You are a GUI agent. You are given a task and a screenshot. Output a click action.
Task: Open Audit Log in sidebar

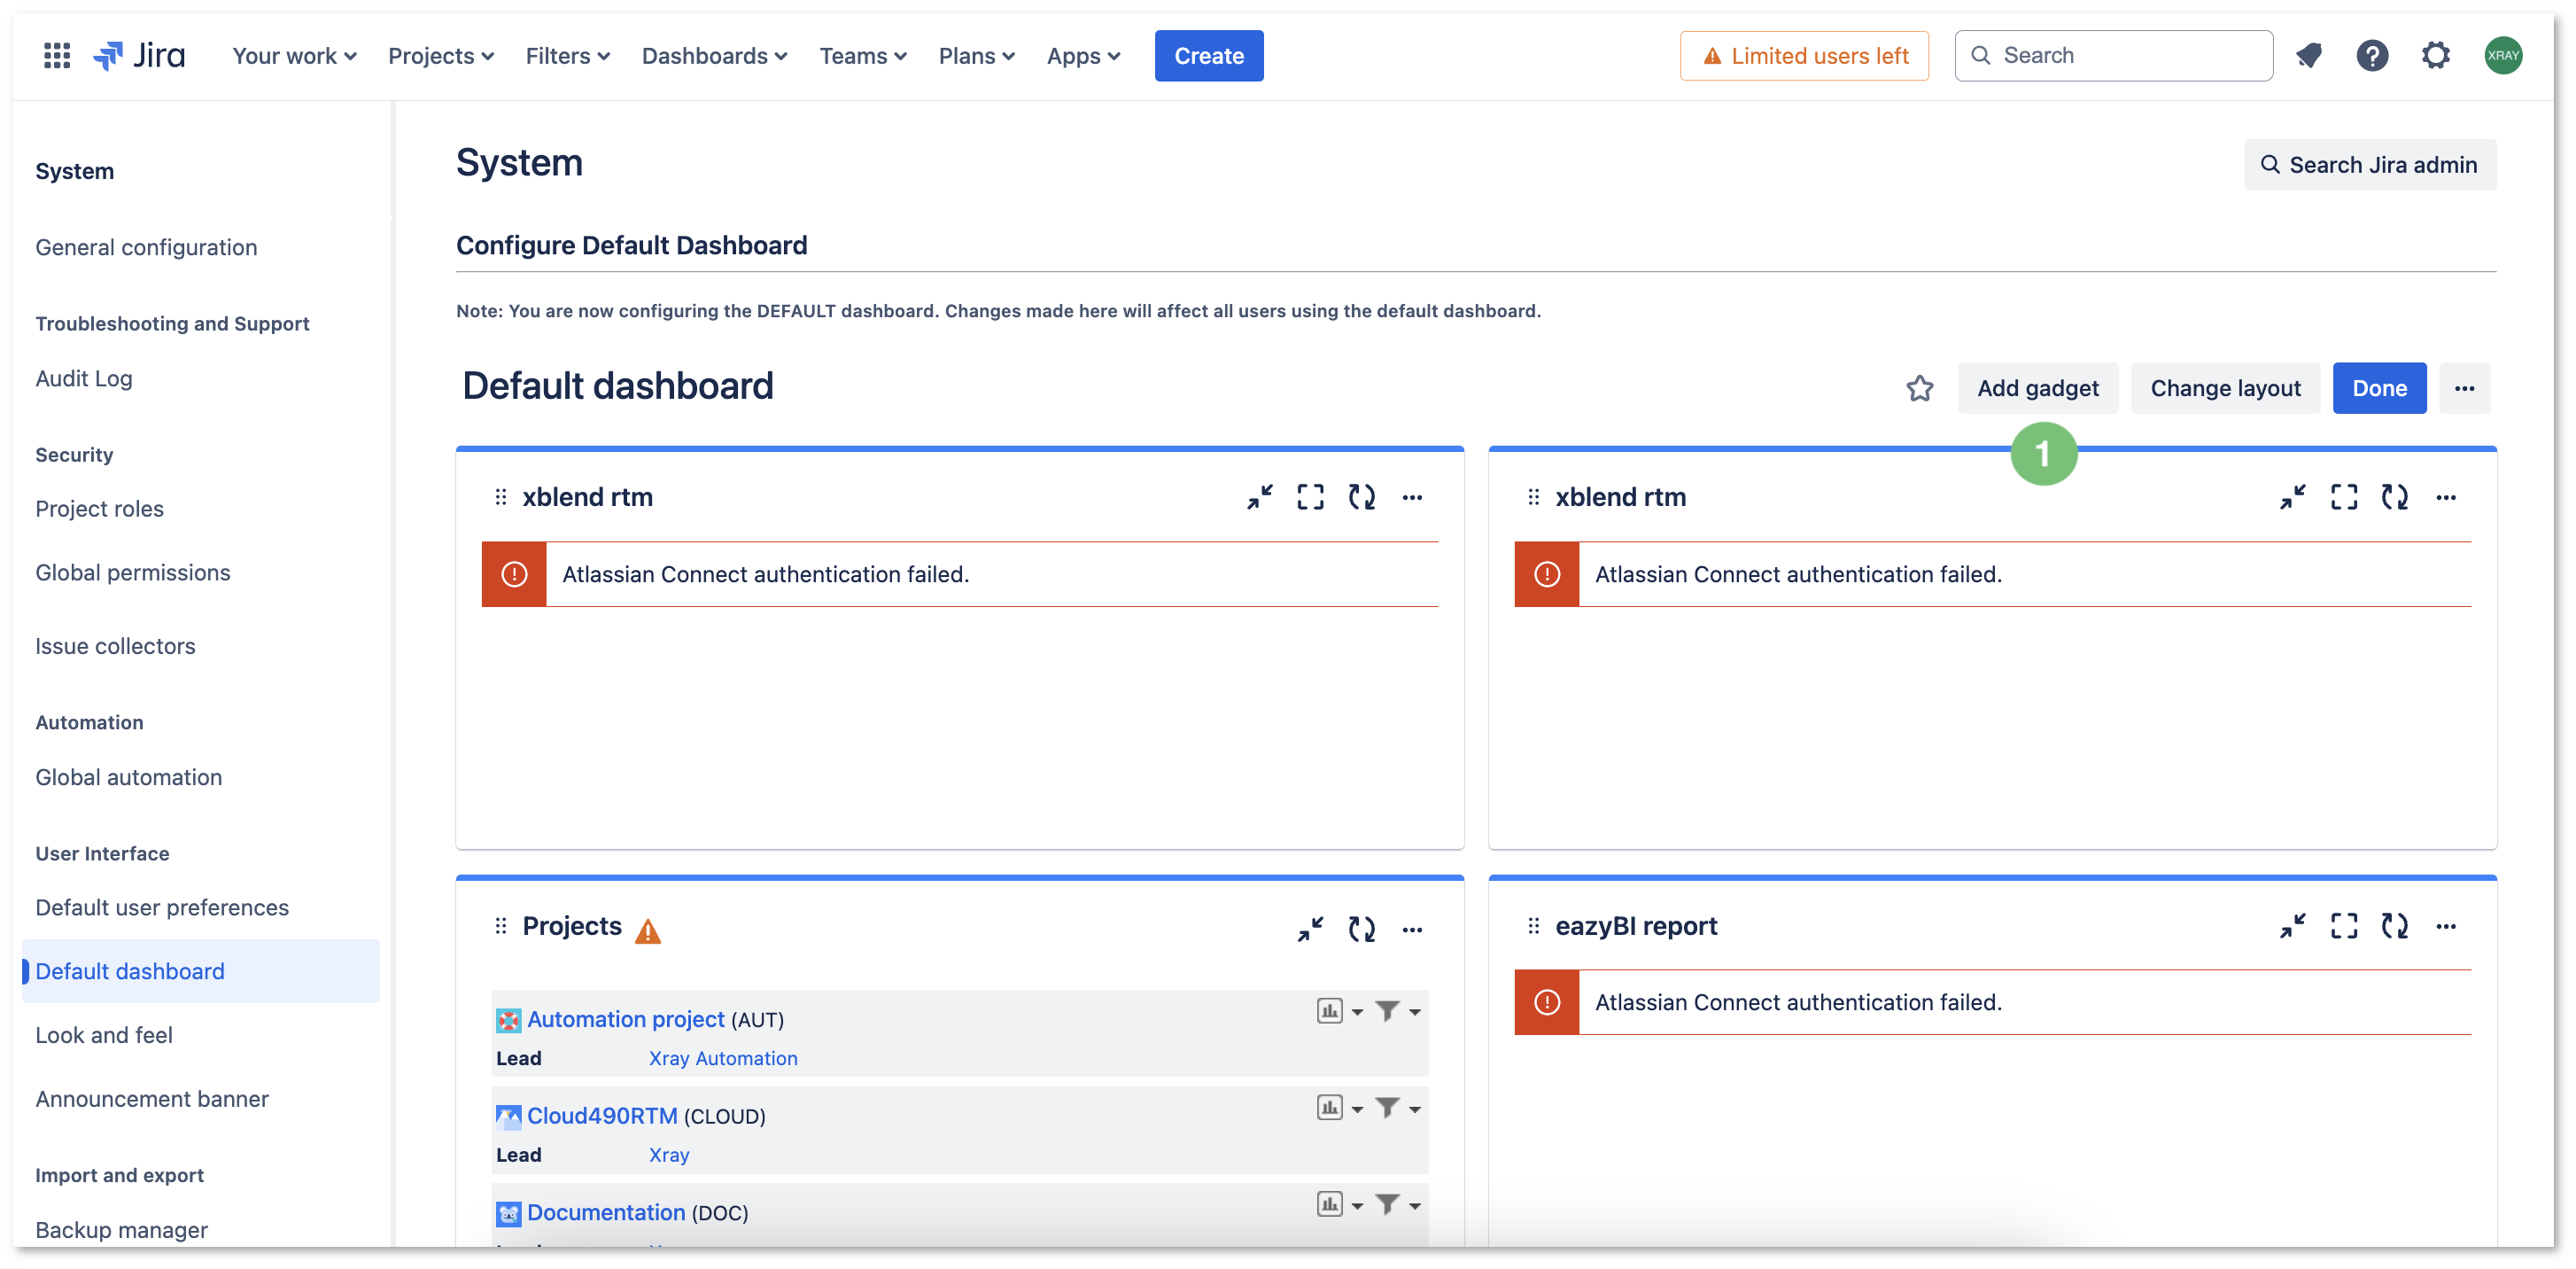84,378
